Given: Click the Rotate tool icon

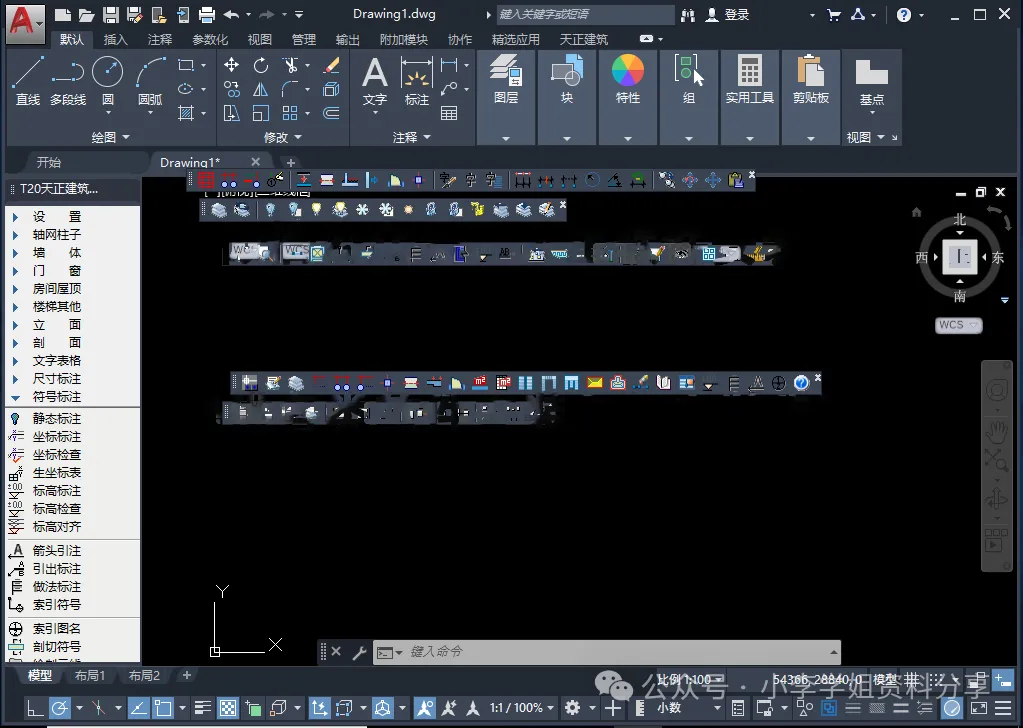Looking at the screenshot, I should pyautogui.click(x=260, y=65).
